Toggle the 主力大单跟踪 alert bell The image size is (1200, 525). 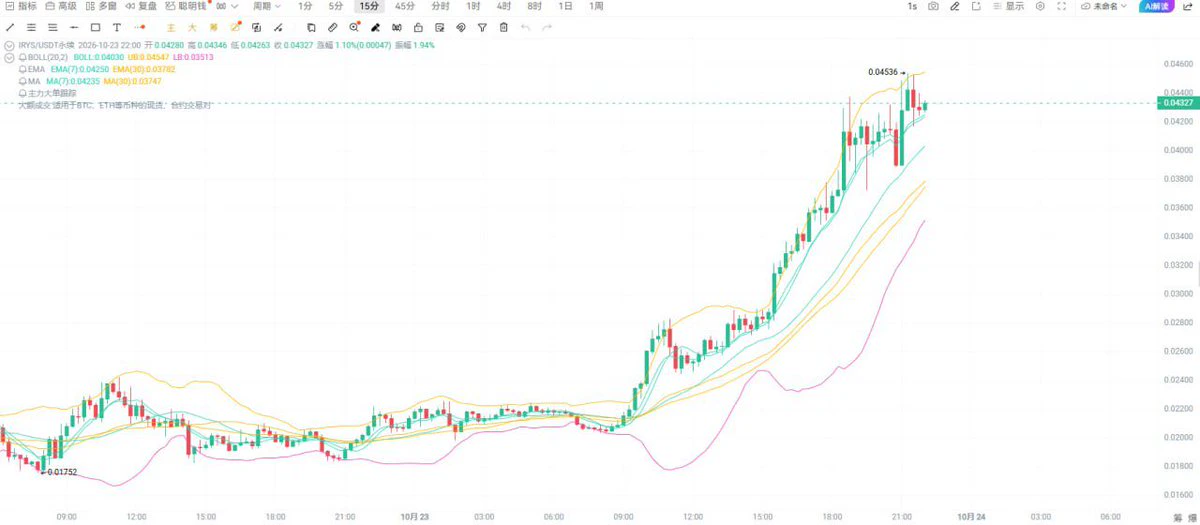click(23, 92)
